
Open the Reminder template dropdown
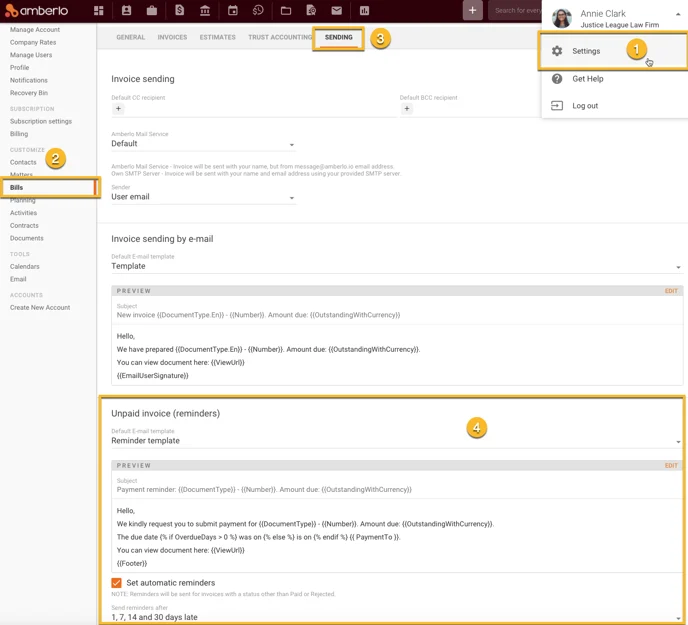(x=397, y=441)
